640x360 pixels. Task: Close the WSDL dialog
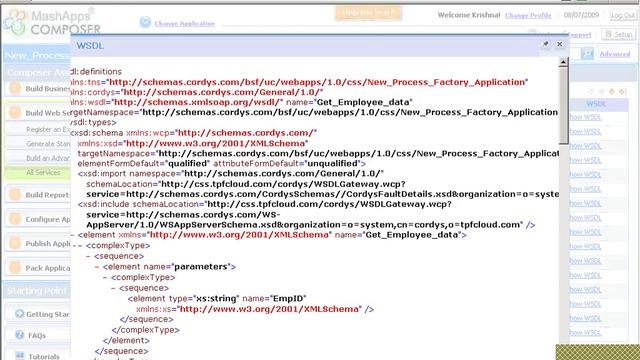pos(560,44)
